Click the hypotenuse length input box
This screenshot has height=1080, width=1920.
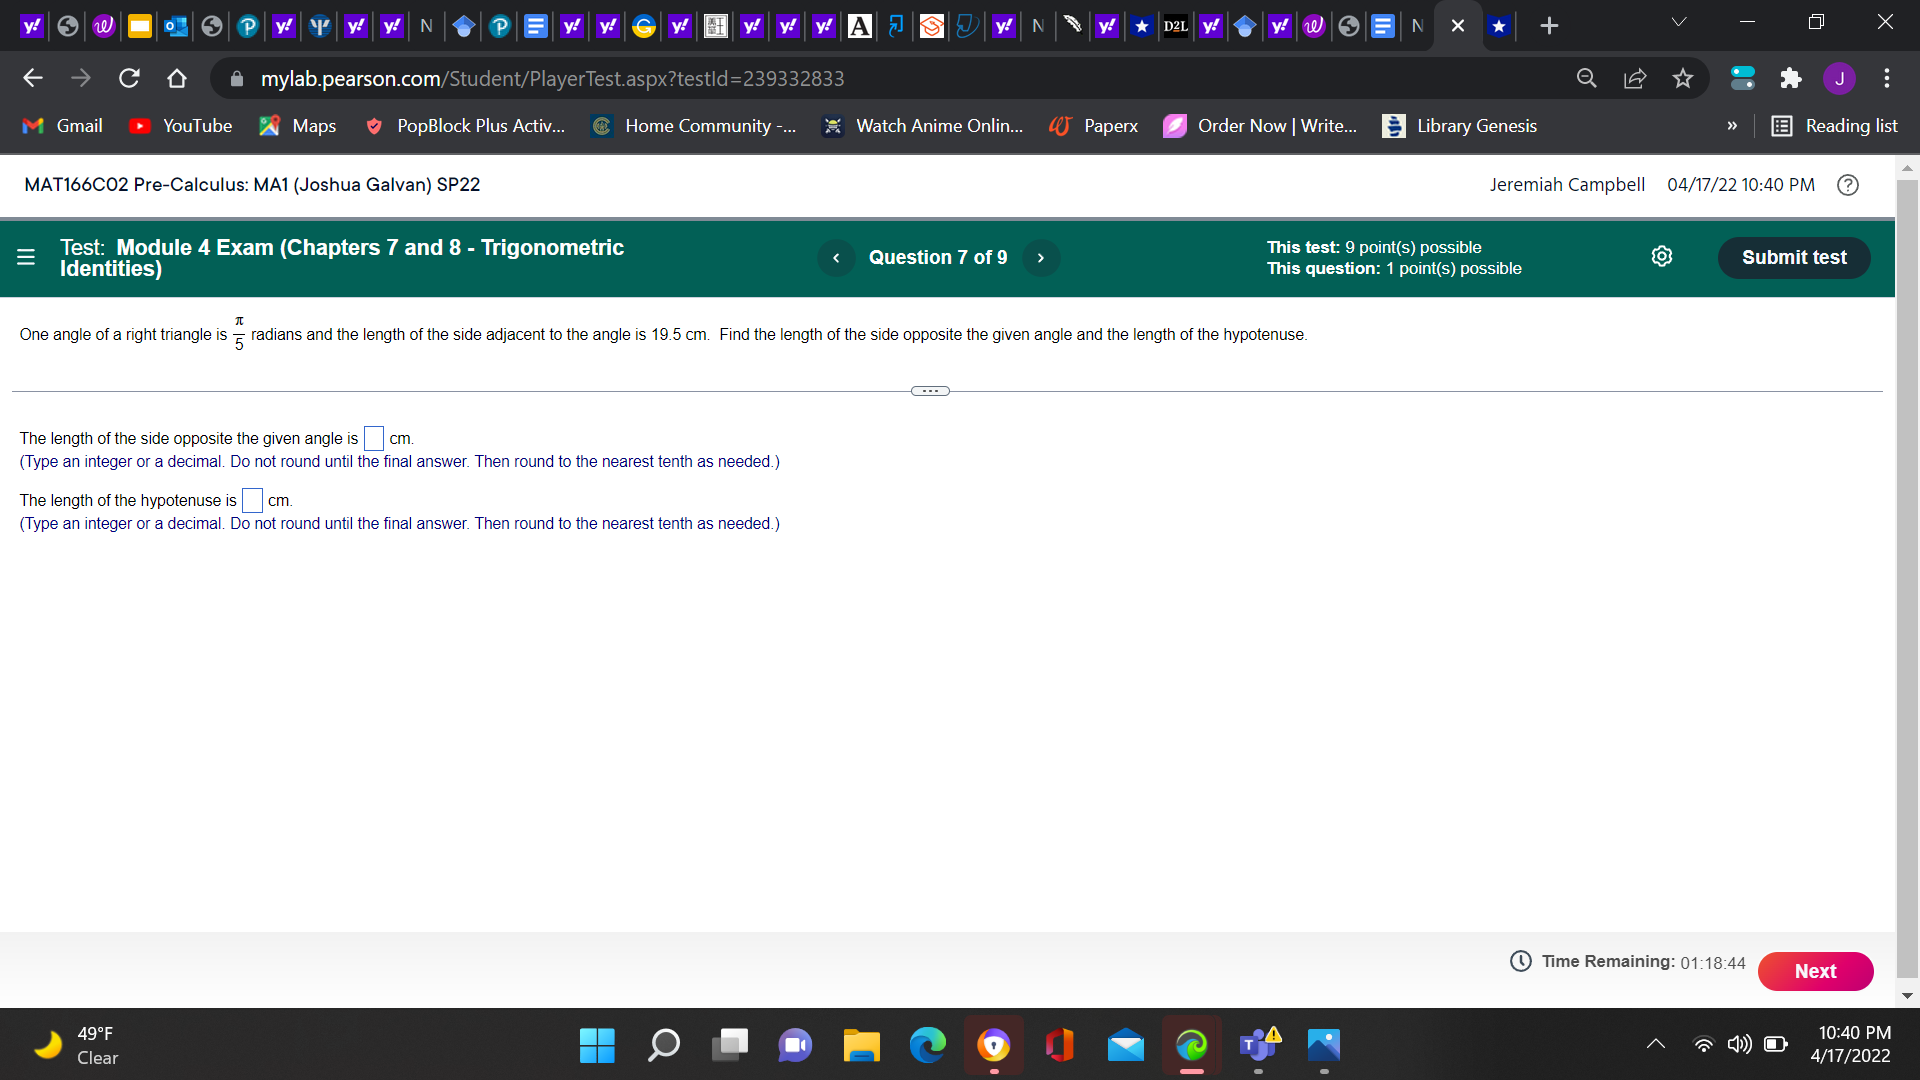click(x=252, y=501)
